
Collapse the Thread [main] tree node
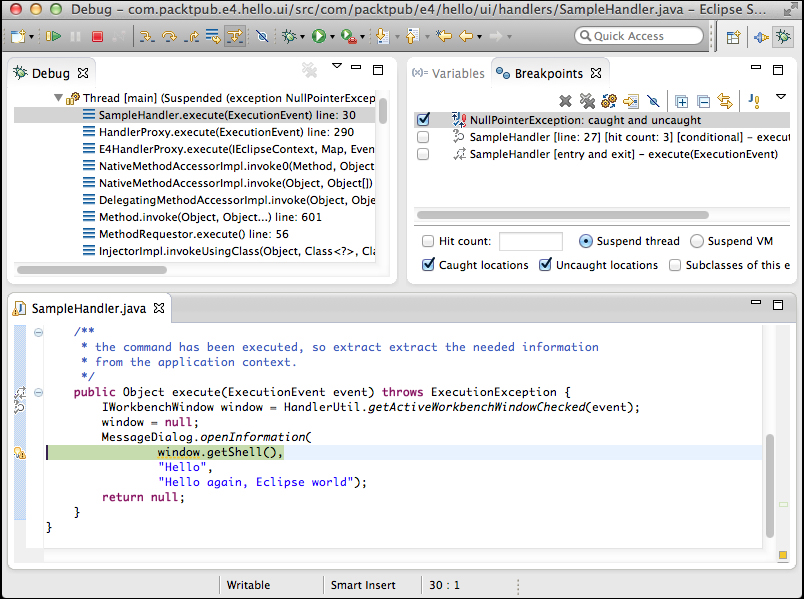[x=58, y=98]
